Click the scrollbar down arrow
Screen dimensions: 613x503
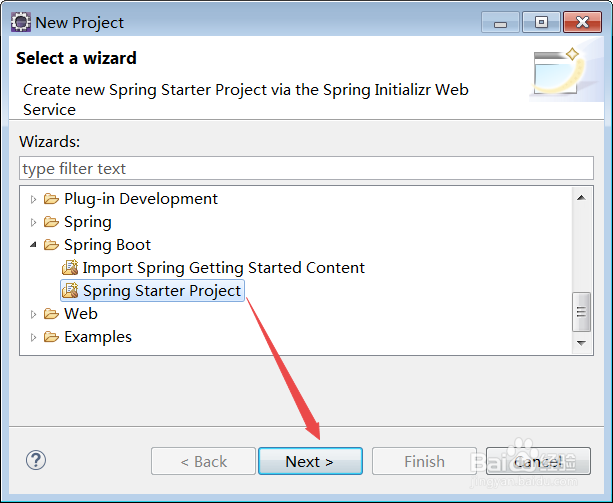tap(581, 342)
